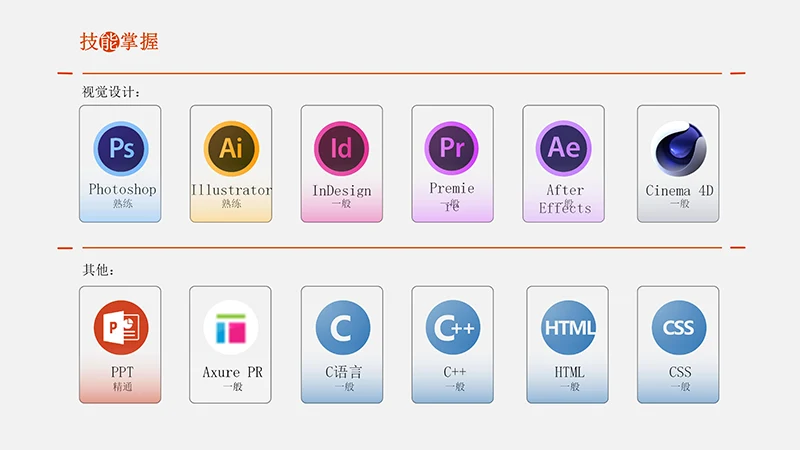The width and height of the screenshot is (800, 450).
Task: Select the HTML card's text label
Action: coord(569,372)
